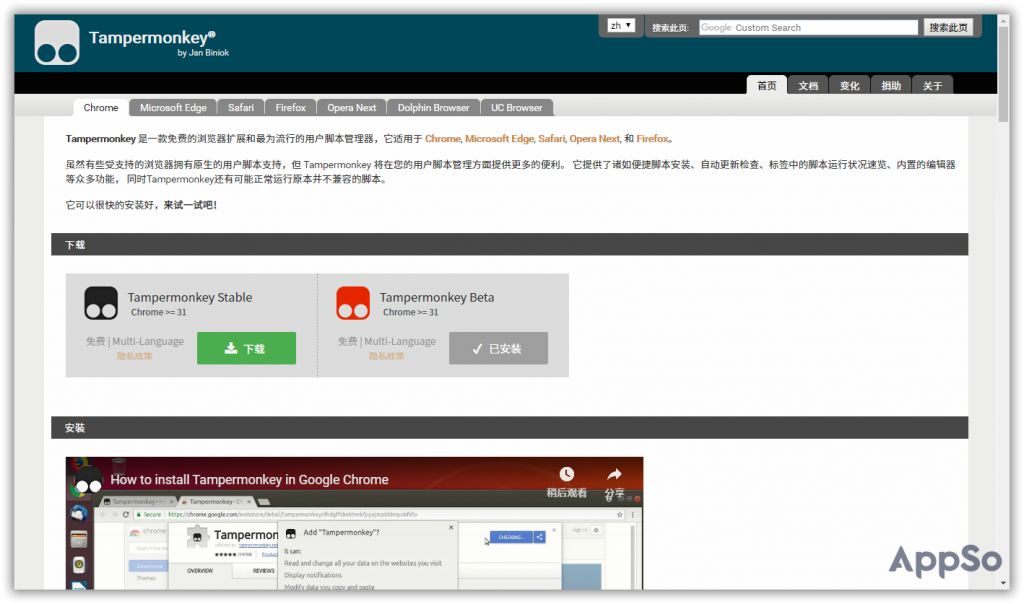Open the zh language dropdown
Screen dimensions: 1024x604
(620, 25)
